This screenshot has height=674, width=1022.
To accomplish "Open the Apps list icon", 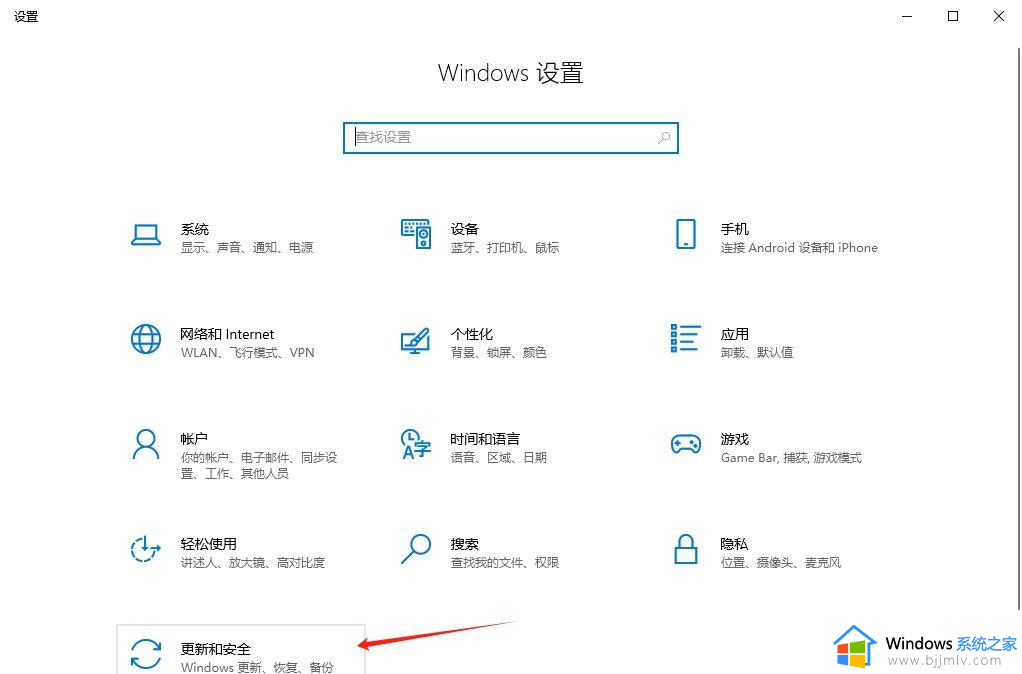I will [x=686, y=338].
